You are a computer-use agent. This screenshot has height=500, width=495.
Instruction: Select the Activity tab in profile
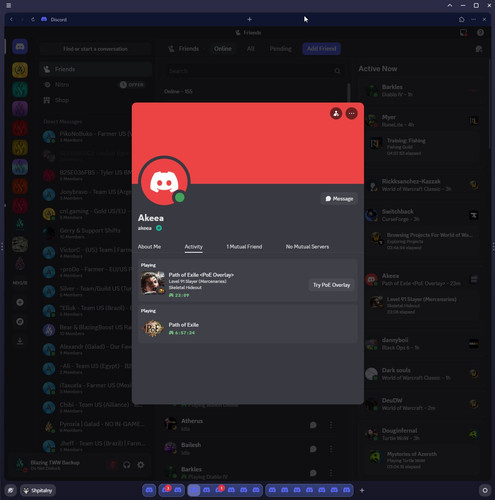(194, 247)
